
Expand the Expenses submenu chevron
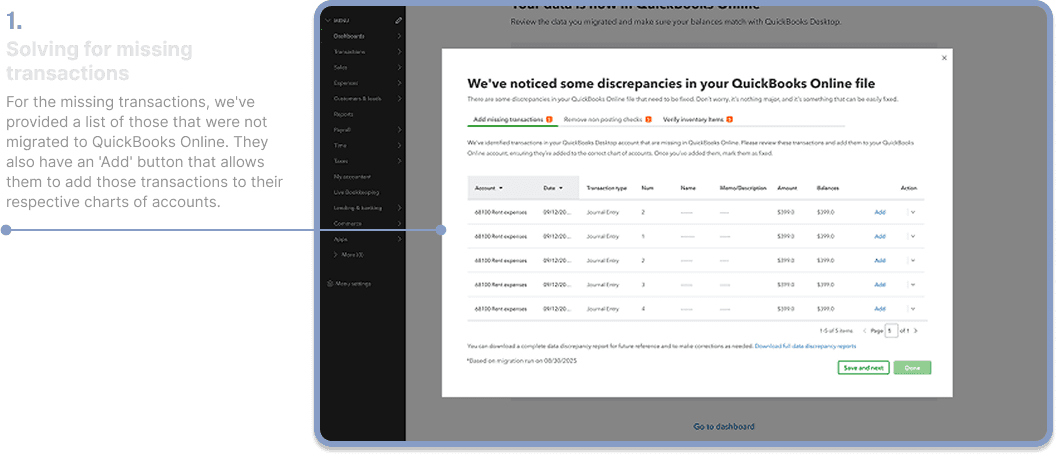[x=399, y=83]
